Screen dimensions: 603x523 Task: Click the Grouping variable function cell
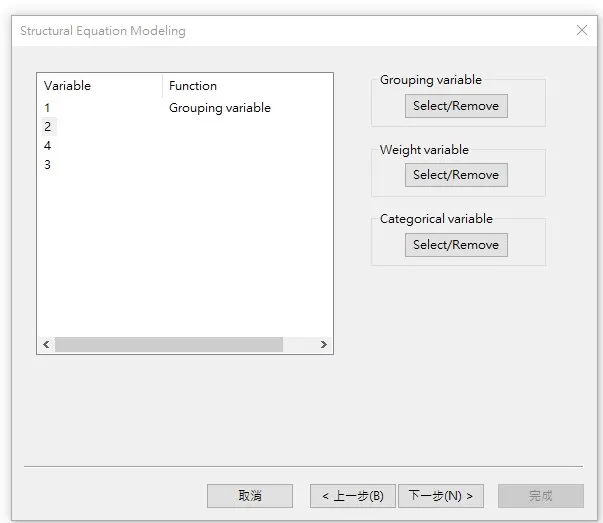[220, 108]
